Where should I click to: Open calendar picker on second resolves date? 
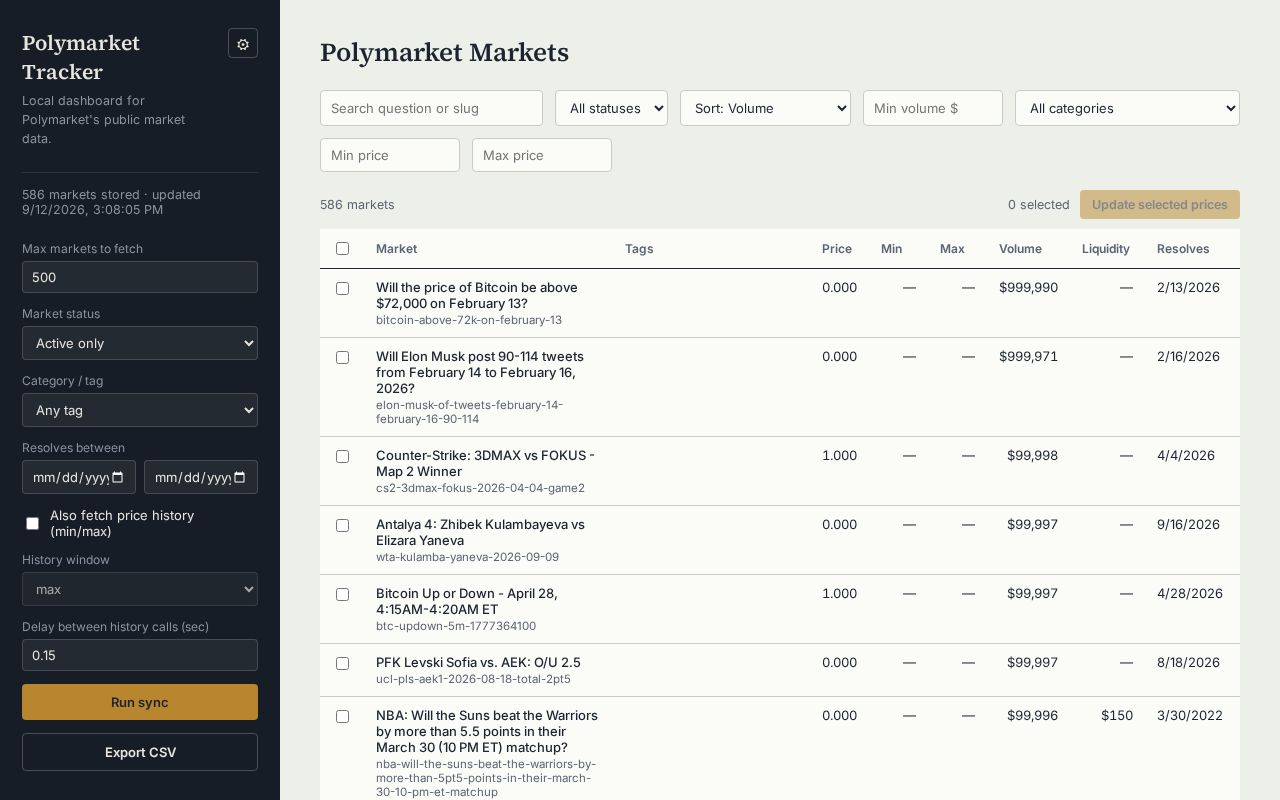click(x=240, y=477)
